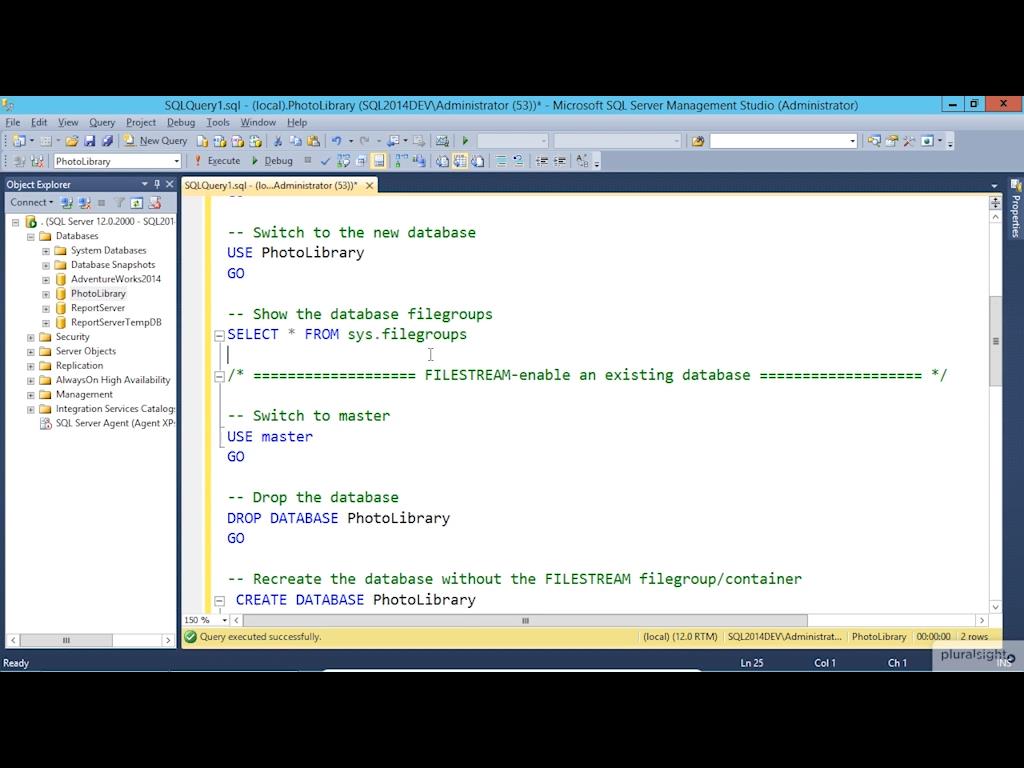This screenshot has width=1024, height=768.
Task: Click the Undo arrow icon
Action: click(336, 141)
